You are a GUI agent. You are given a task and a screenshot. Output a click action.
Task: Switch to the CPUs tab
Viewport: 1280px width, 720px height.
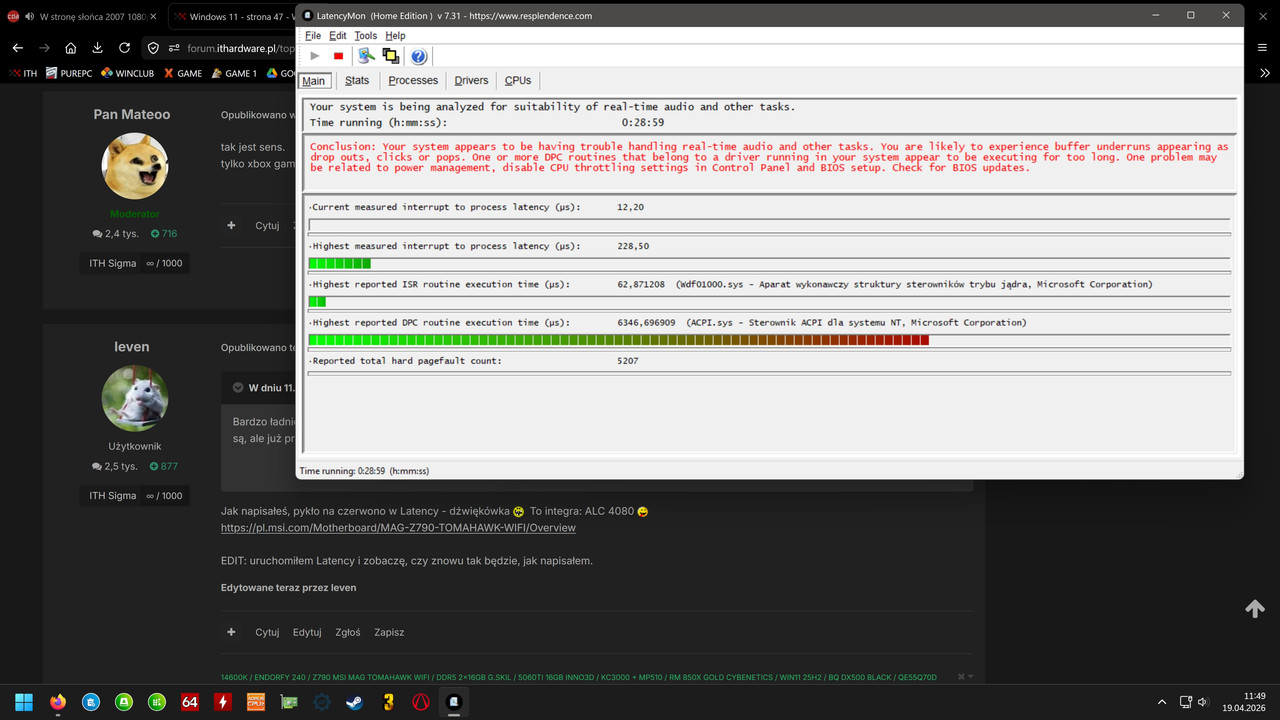coord(518,81)
